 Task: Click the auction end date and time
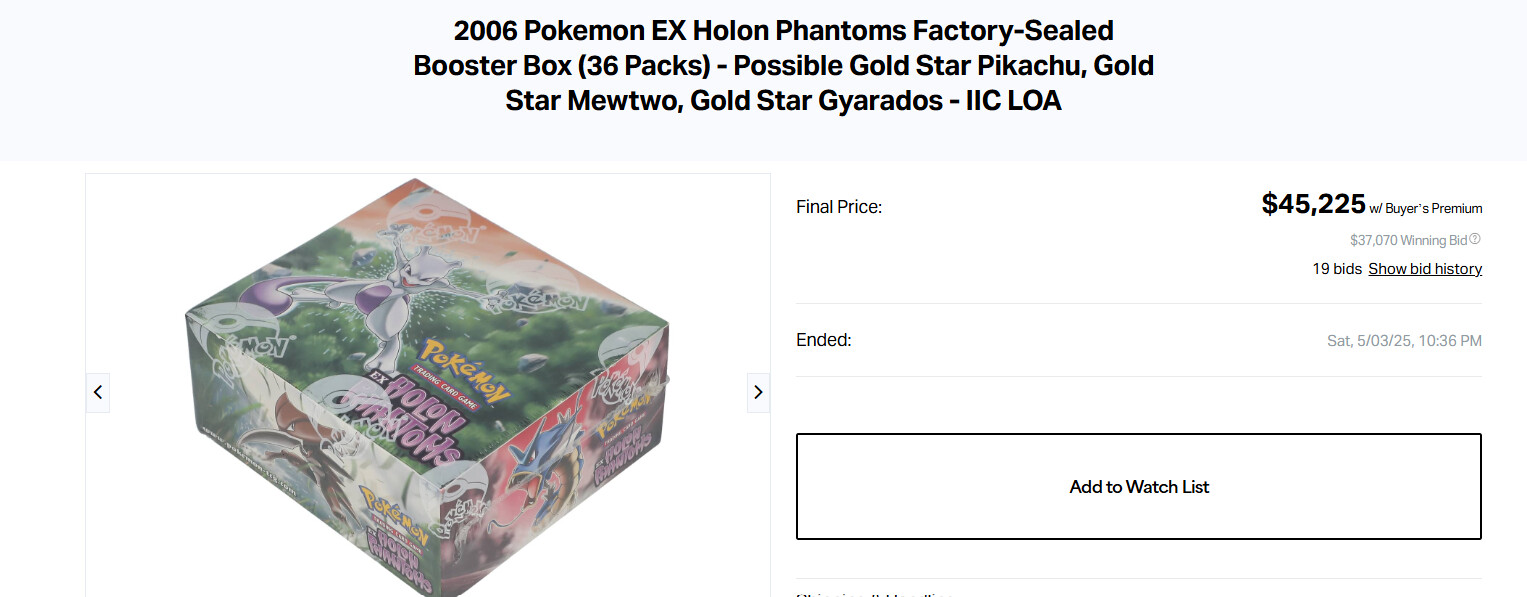coord(1404,341)
